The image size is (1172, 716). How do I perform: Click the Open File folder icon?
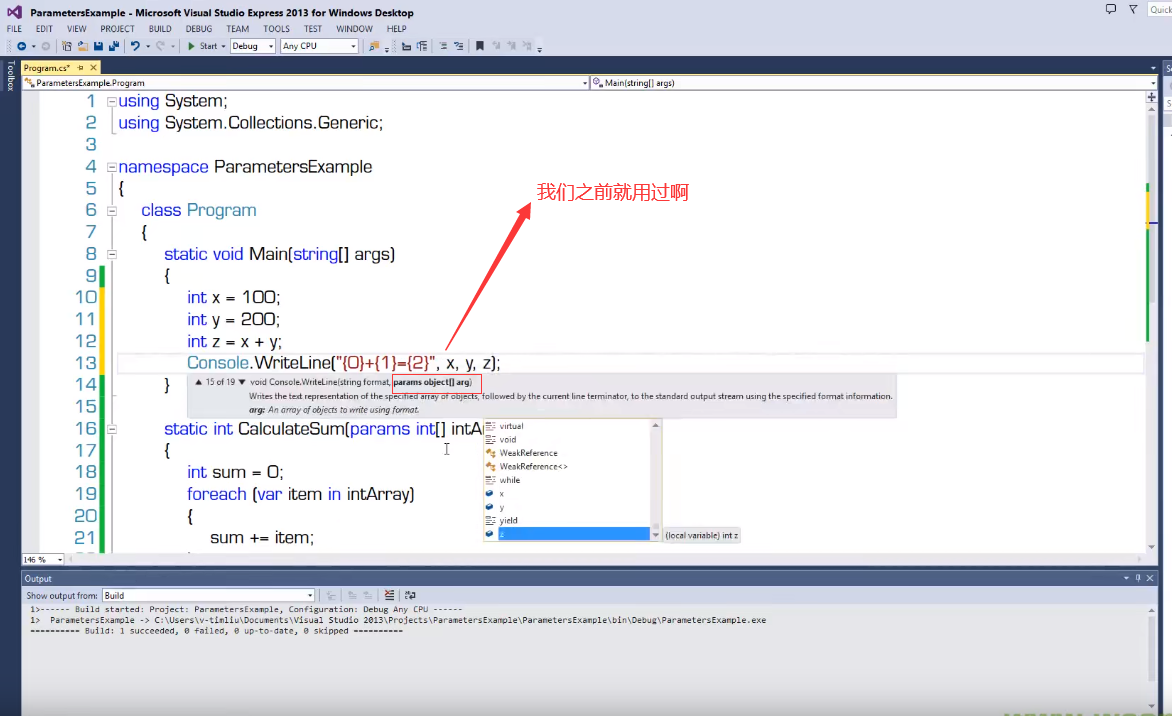tap(82, 46)
